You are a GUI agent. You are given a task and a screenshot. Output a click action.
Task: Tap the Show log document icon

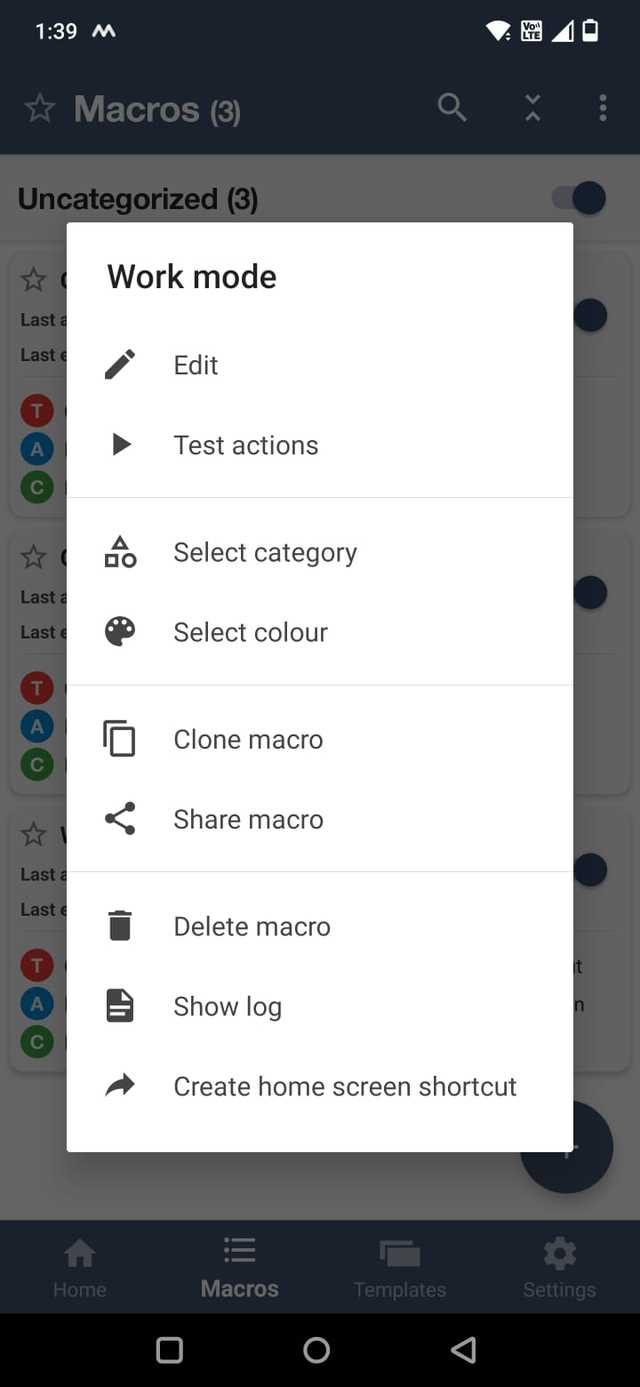(x=120, y=1006)
